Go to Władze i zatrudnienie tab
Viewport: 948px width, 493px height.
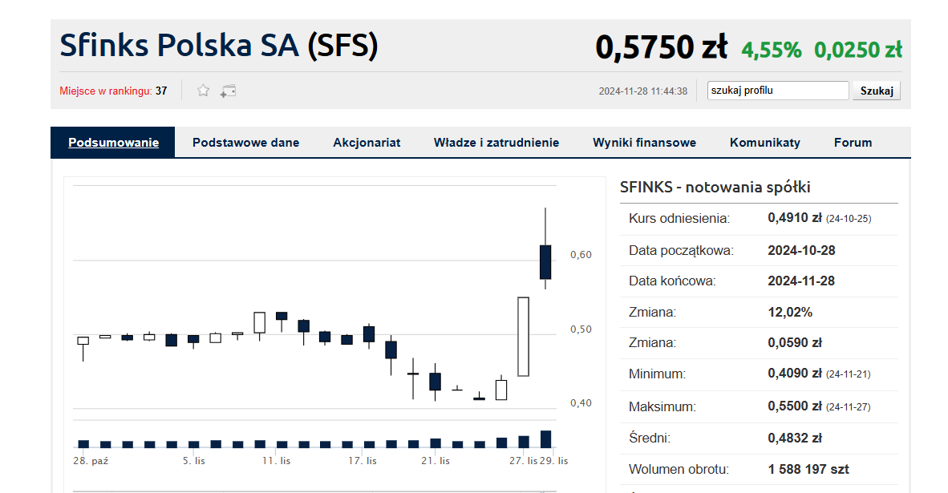click(496, 143)
